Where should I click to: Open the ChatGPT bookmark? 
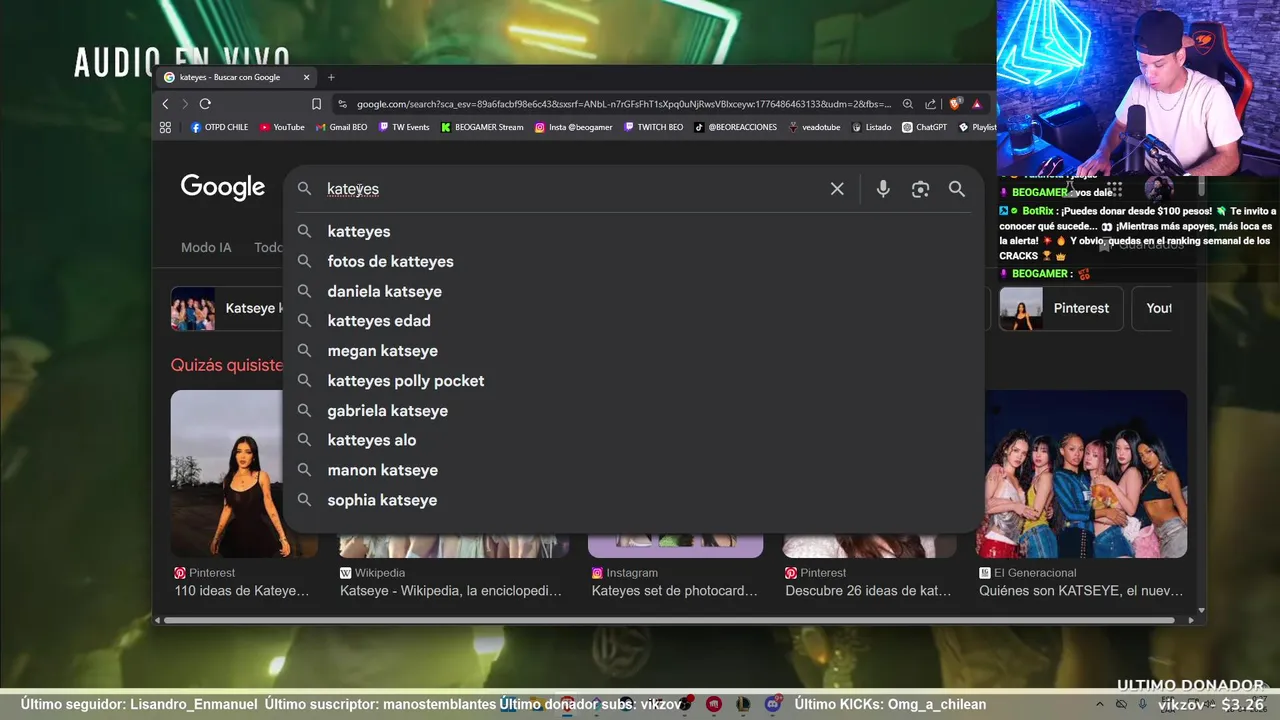coord(924,127)
